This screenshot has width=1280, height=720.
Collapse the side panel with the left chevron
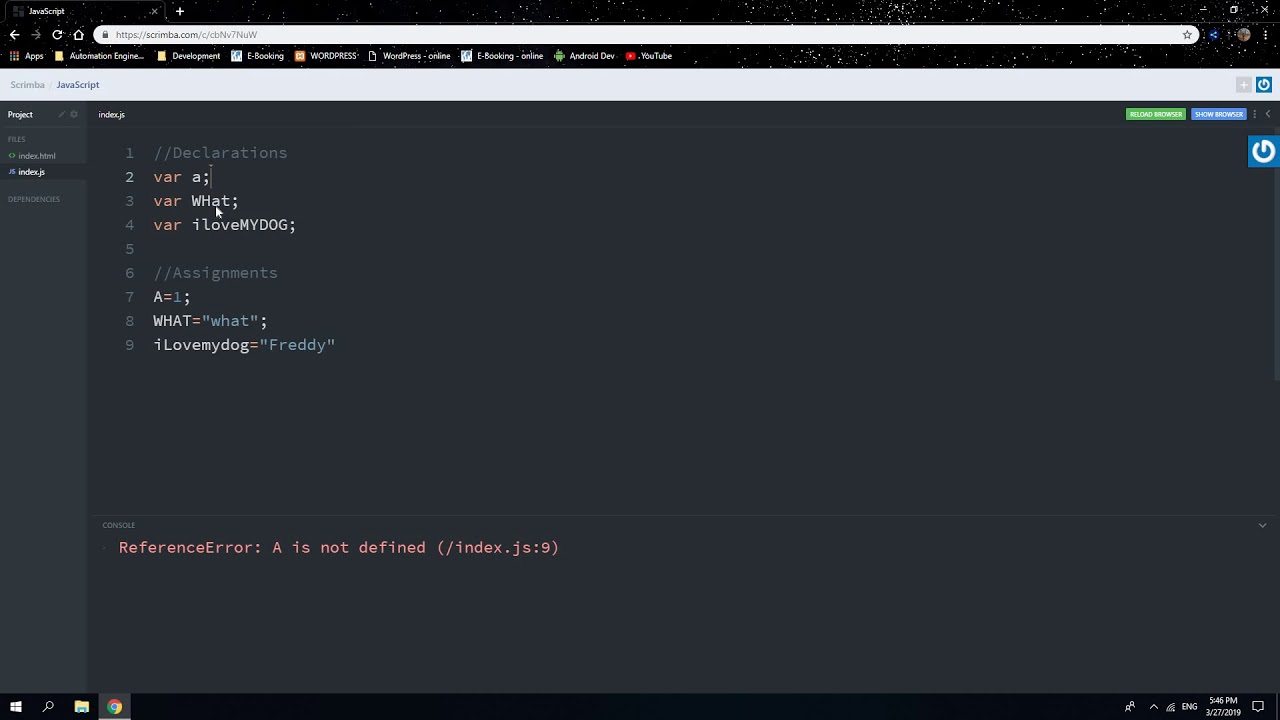[1267, 114]
